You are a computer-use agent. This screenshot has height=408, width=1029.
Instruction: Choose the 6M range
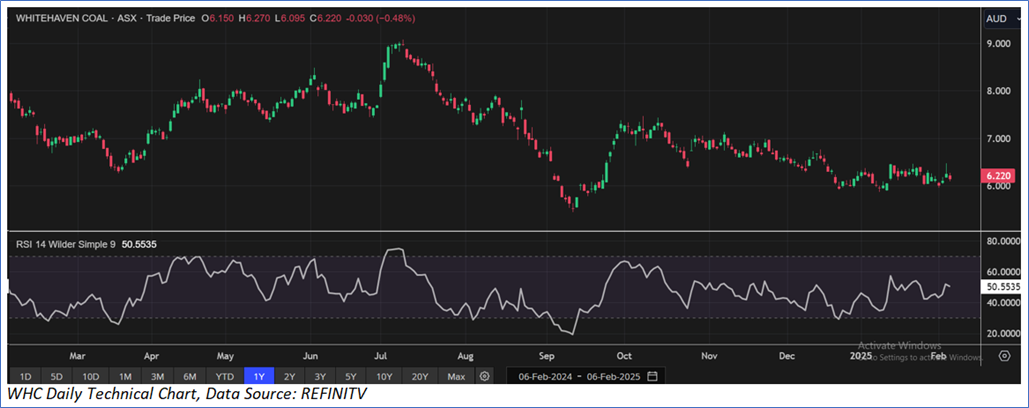coord(190,377)
